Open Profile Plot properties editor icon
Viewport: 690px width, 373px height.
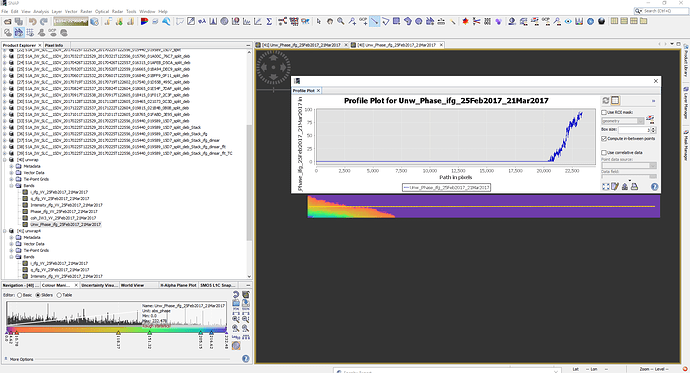(x=615, y=186)
